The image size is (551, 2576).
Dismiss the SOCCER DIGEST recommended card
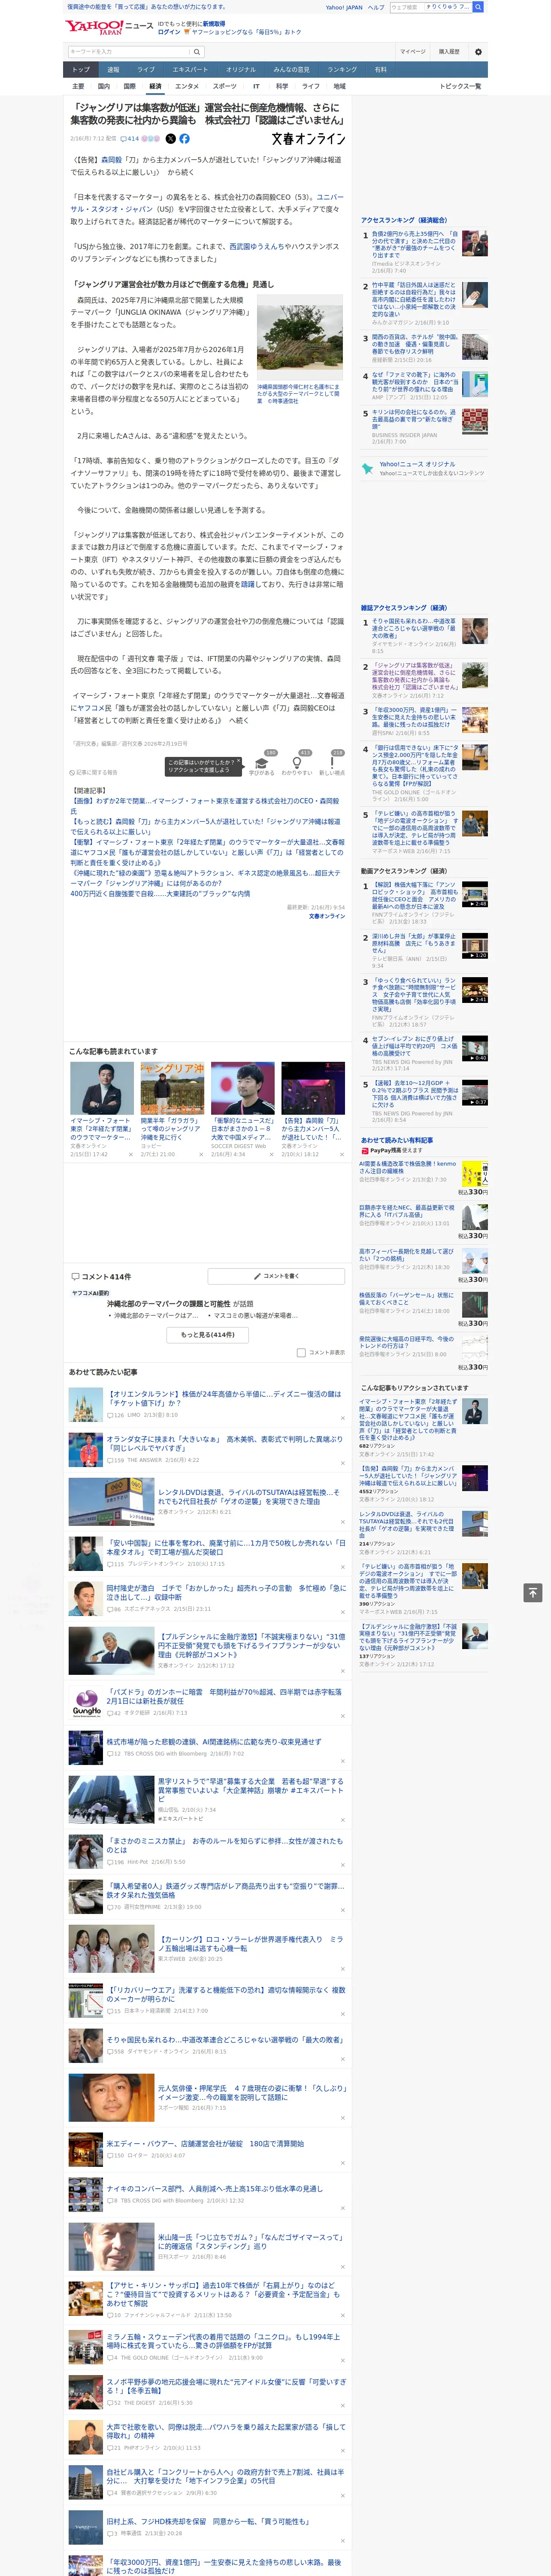271,1154
